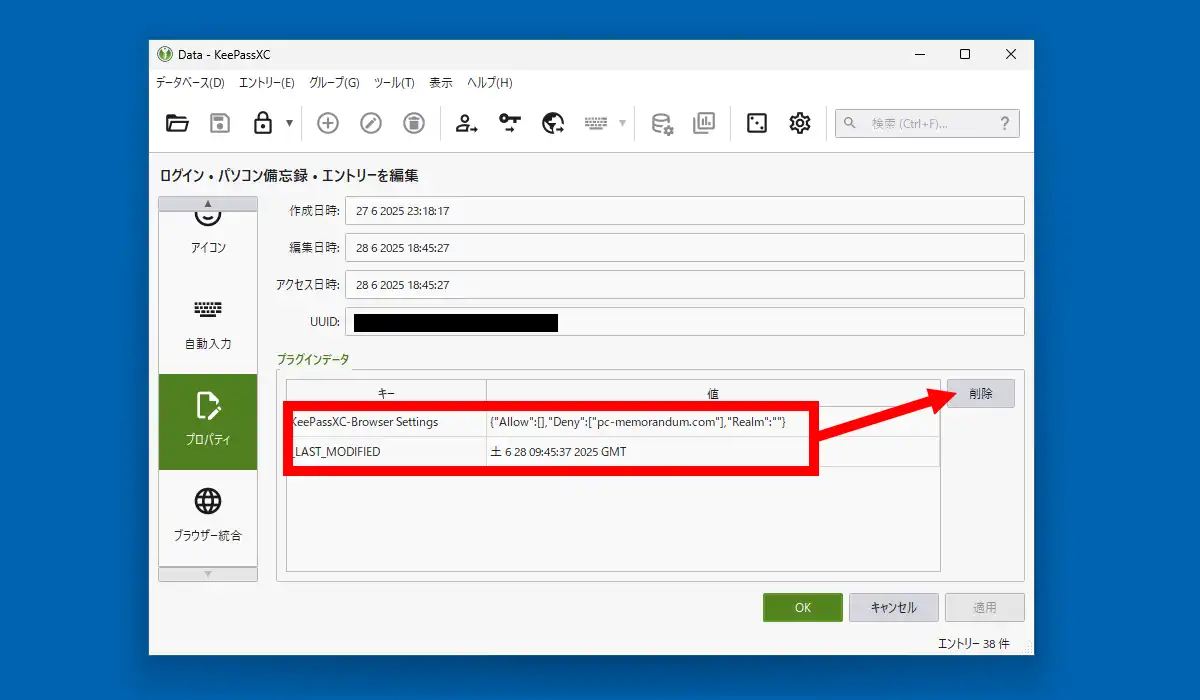1200x700 pixels.
Task: Click the 削除 button
Action: click(981, 393)
